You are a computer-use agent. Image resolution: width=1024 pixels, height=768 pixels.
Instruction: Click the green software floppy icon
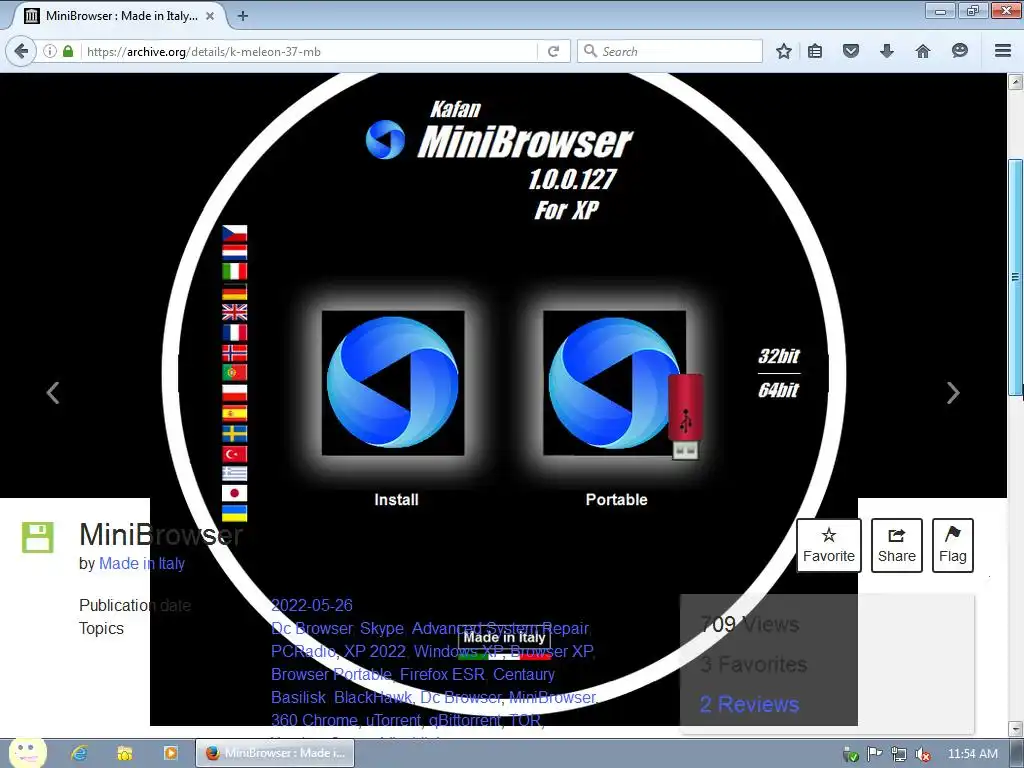[x=38, y=537]
